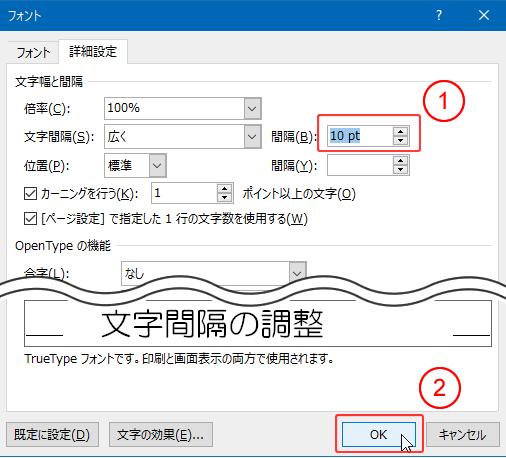The image size is (506, 458).
Task: Open the 文字間隔 広く dropdown
Action: [x=252, y=137]
